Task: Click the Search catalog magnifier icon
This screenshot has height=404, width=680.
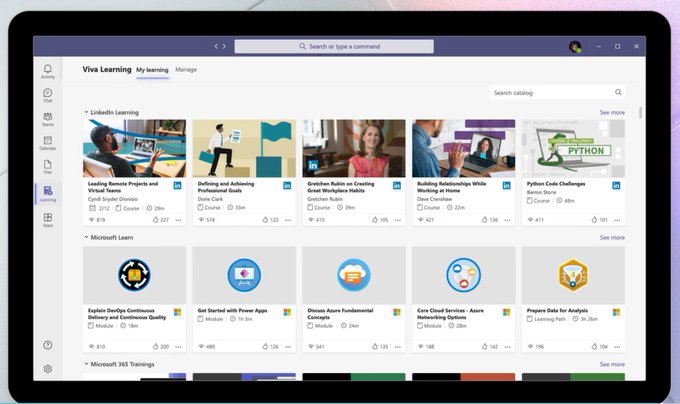Action: [x=618, y=92]
